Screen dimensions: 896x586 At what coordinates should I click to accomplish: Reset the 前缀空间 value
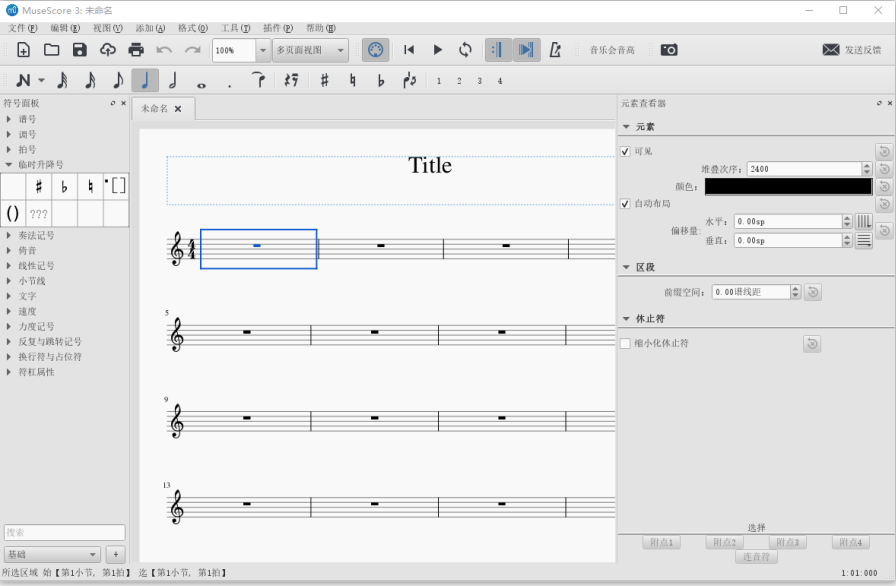click(812, 292)
